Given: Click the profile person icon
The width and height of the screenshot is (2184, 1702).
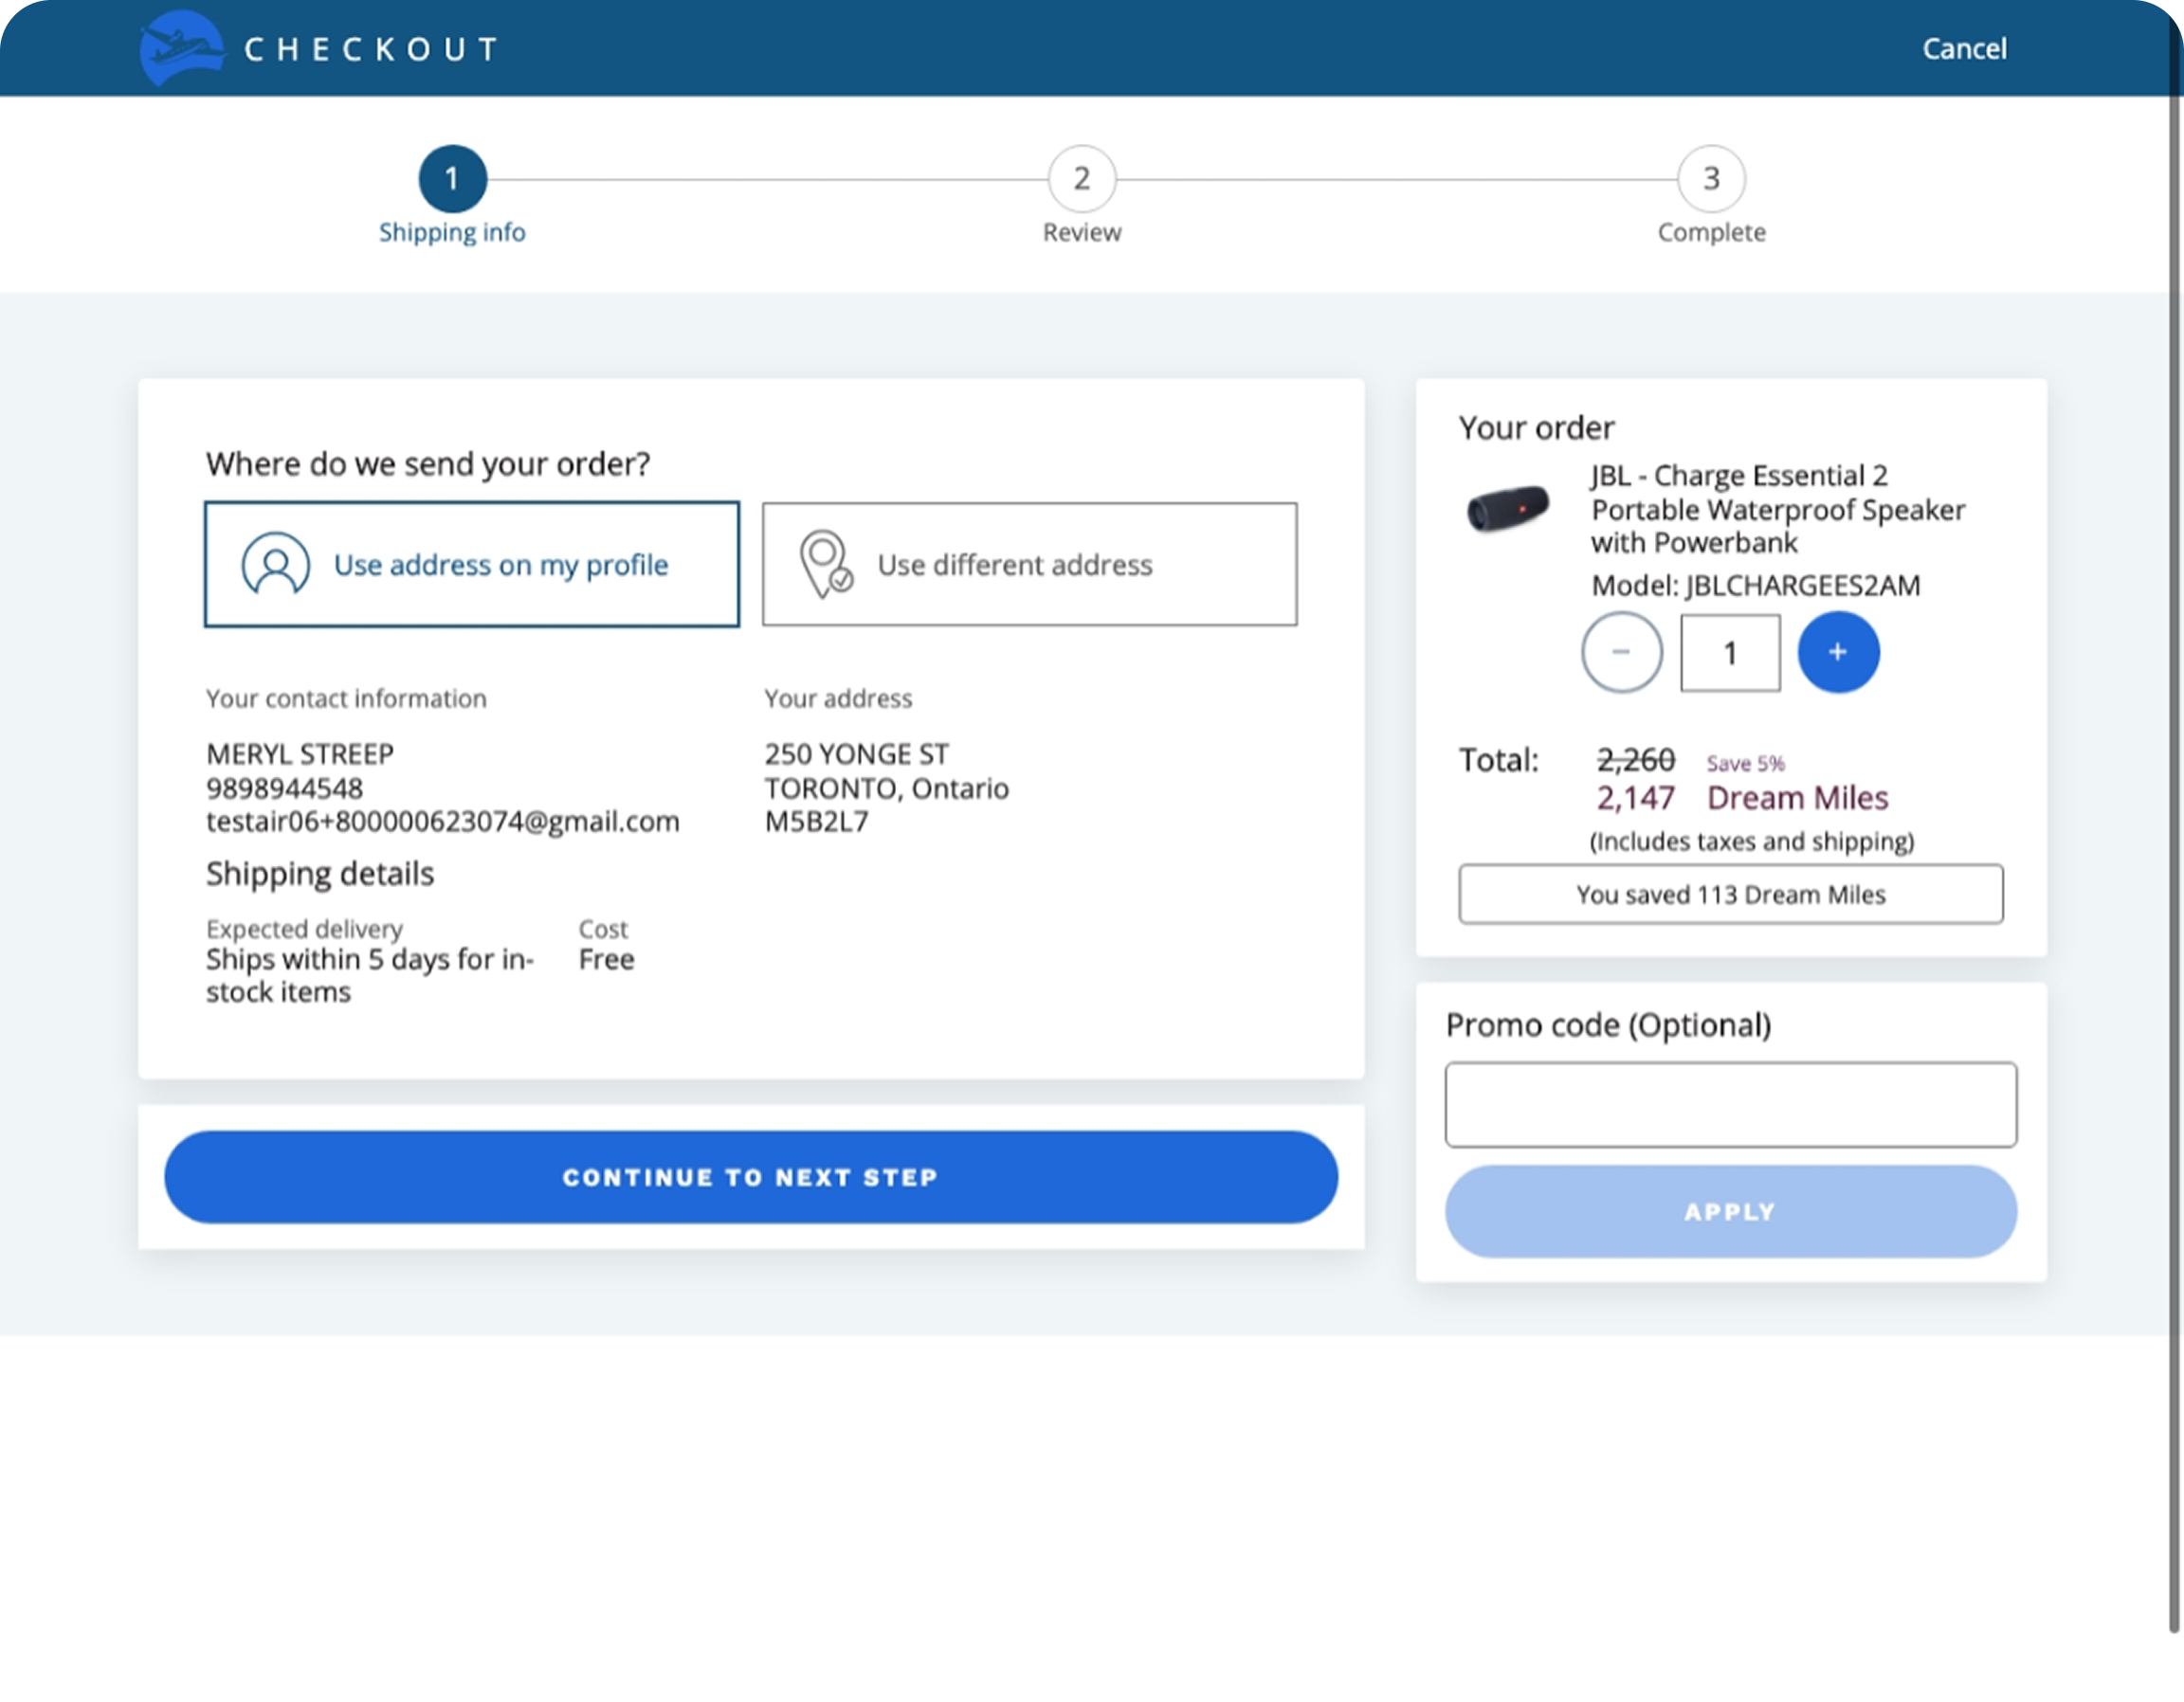Looking at the screenshot, I should click(275, 564).
